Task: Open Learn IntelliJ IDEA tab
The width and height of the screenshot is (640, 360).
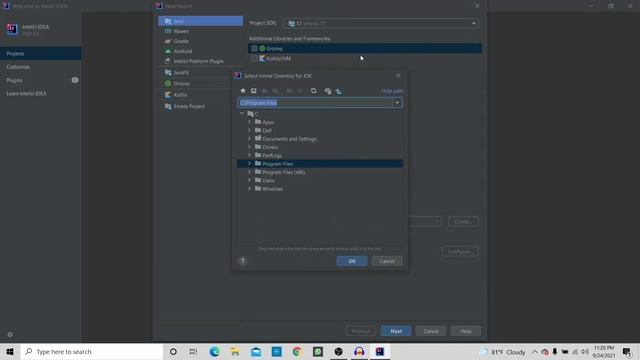Action: 41,93
